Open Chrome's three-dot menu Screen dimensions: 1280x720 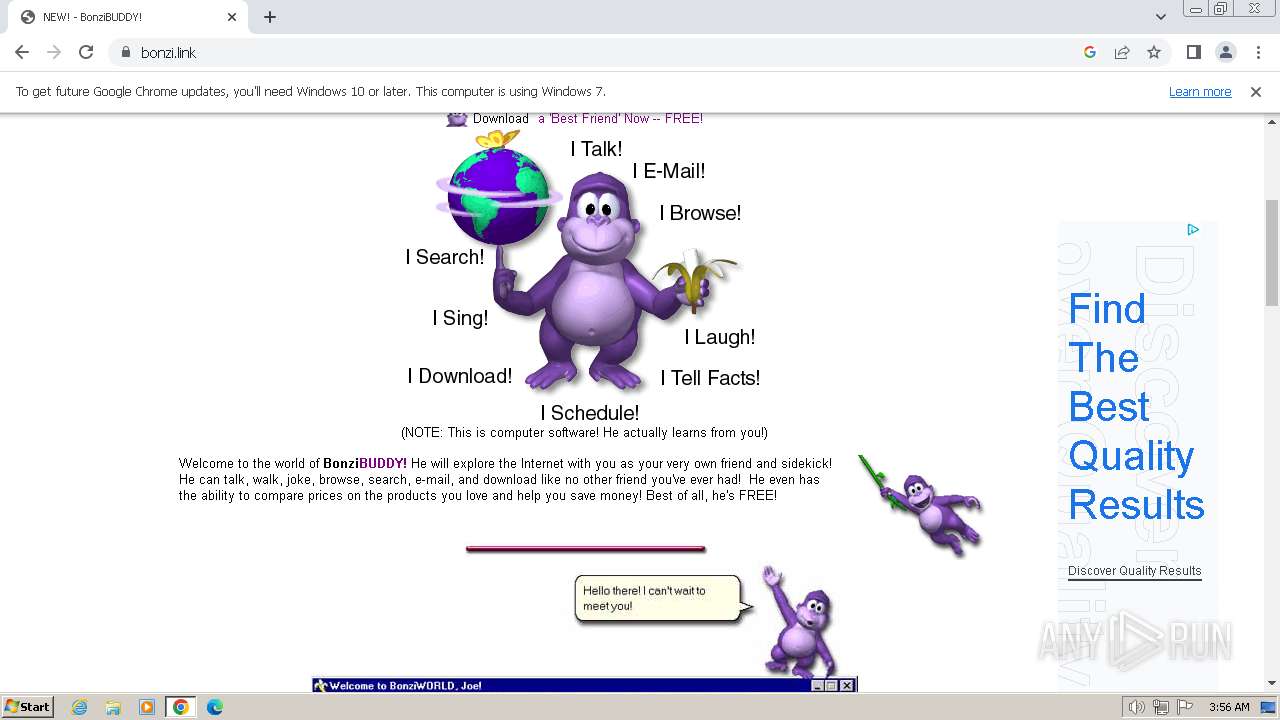coord(1258,52)
